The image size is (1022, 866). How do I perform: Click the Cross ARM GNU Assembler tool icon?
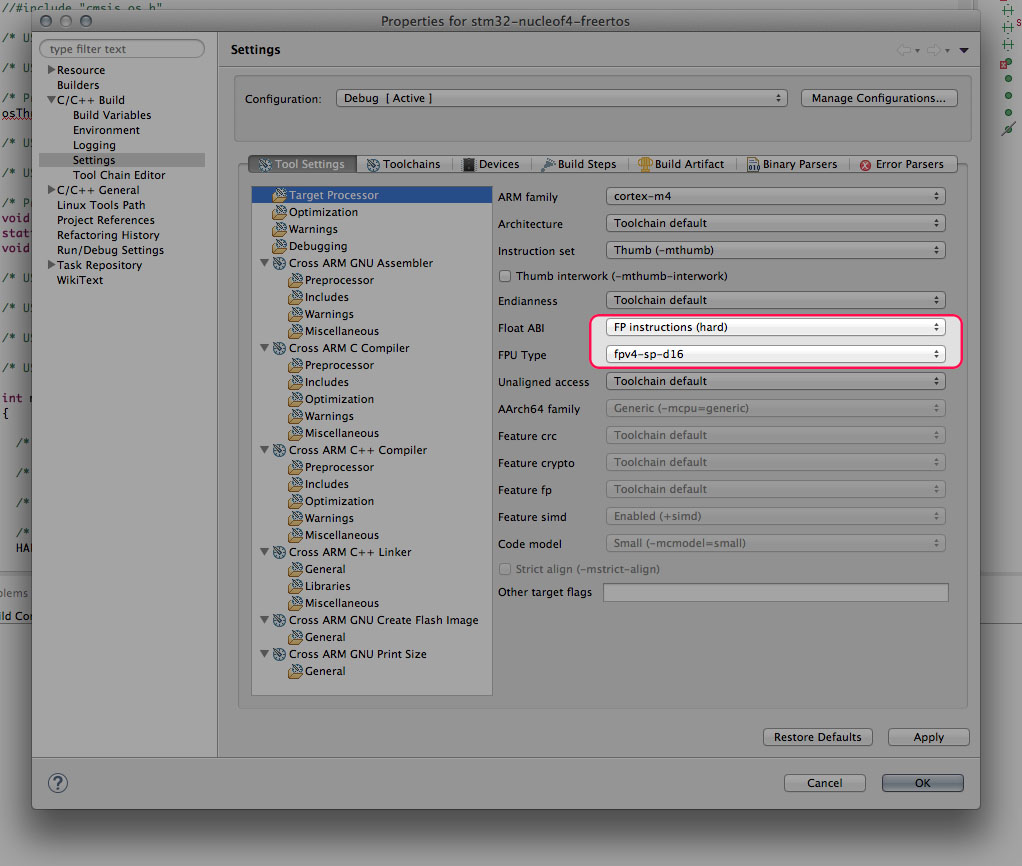pos(280,263)
